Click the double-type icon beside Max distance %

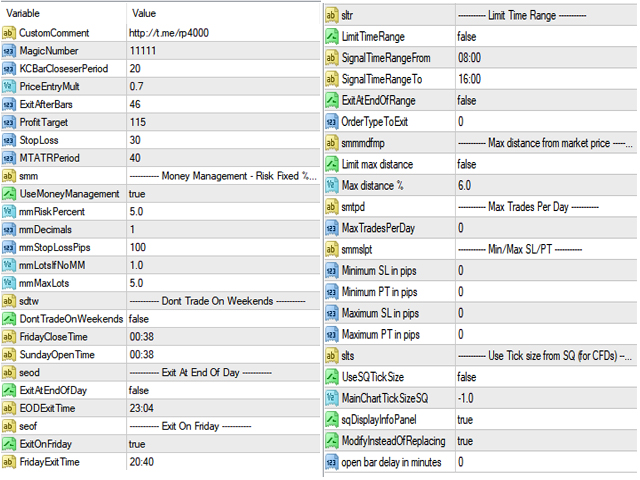[332, 185]
